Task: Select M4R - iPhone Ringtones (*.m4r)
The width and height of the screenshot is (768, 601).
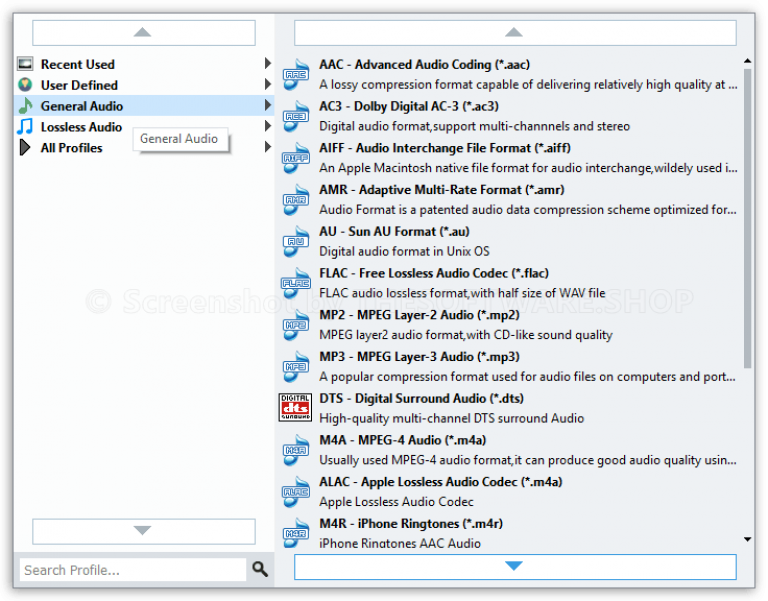Action: [411, 523]
